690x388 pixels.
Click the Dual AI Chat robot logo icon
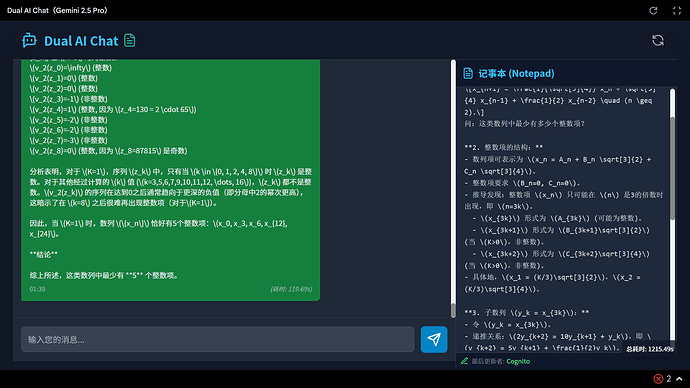(29, 40)
